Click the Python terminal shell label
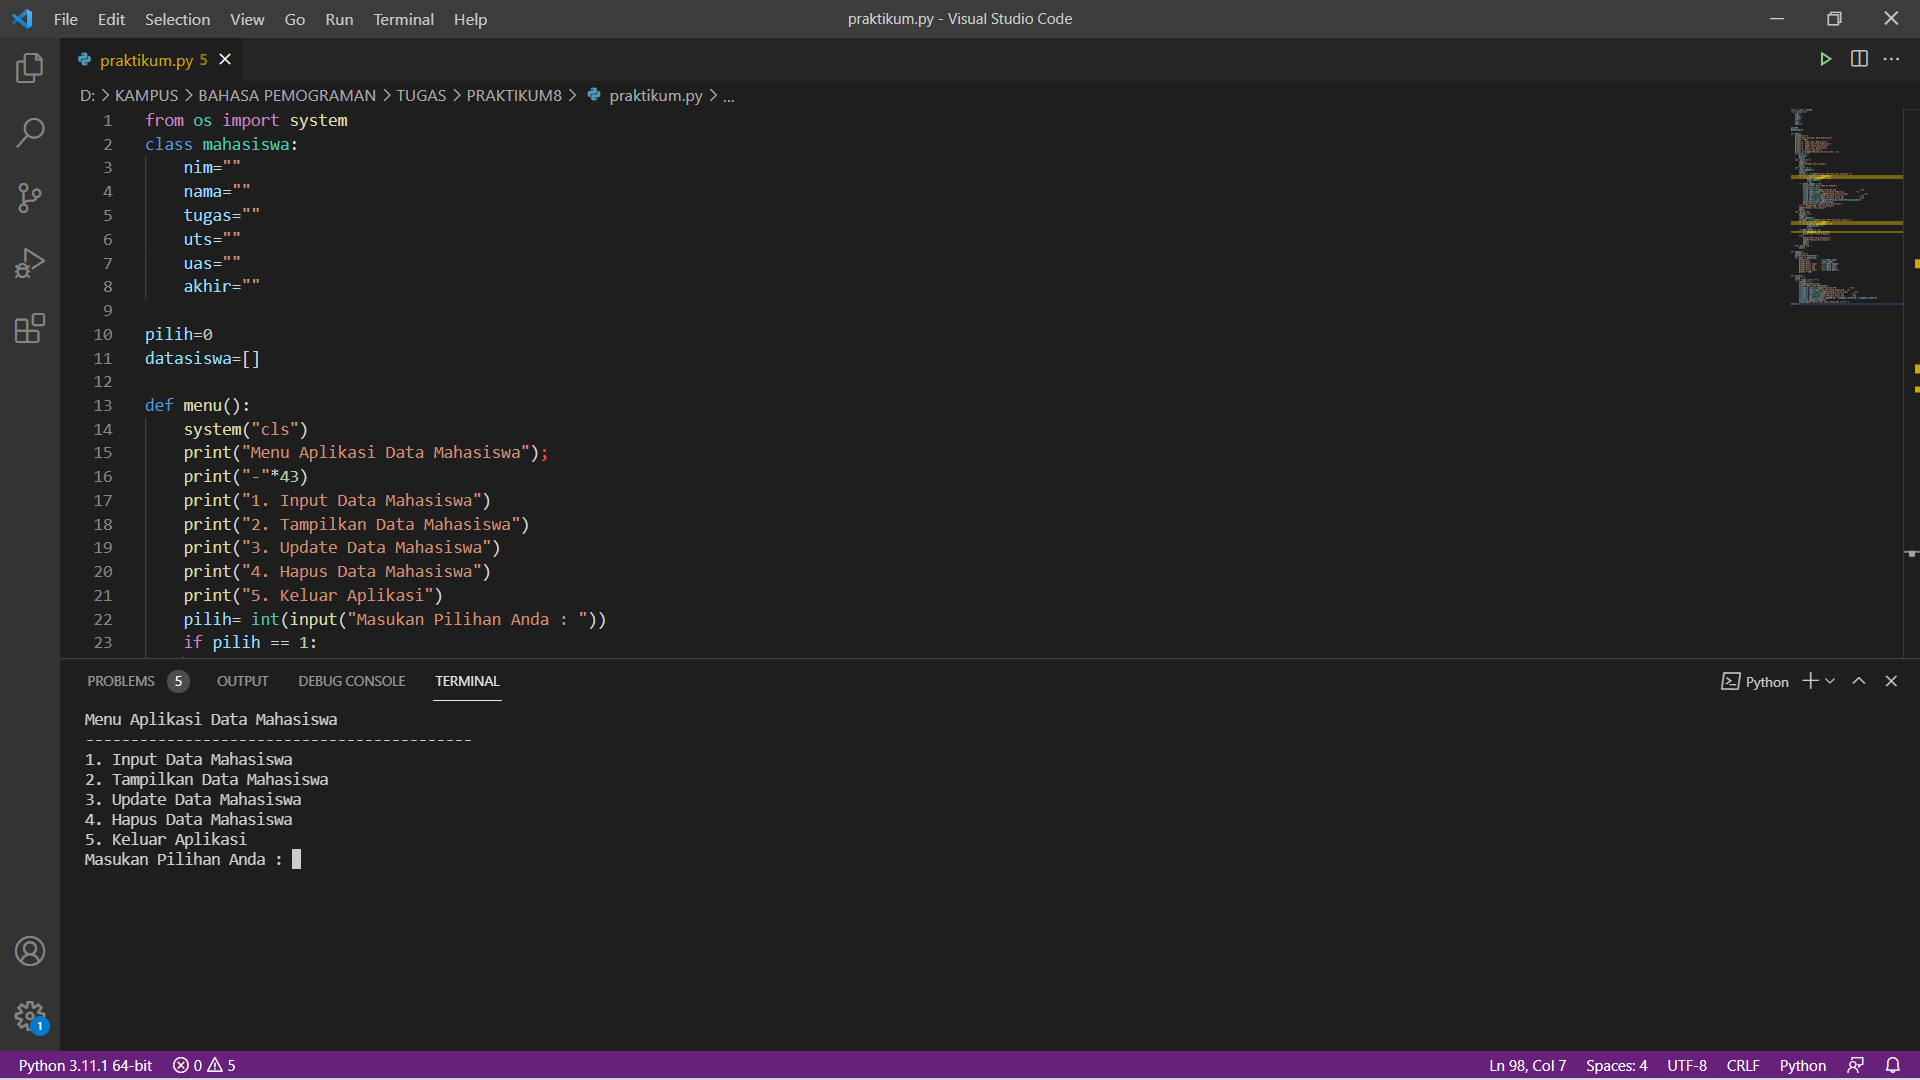1920x1080 pixels. (x=1755, y=681)
